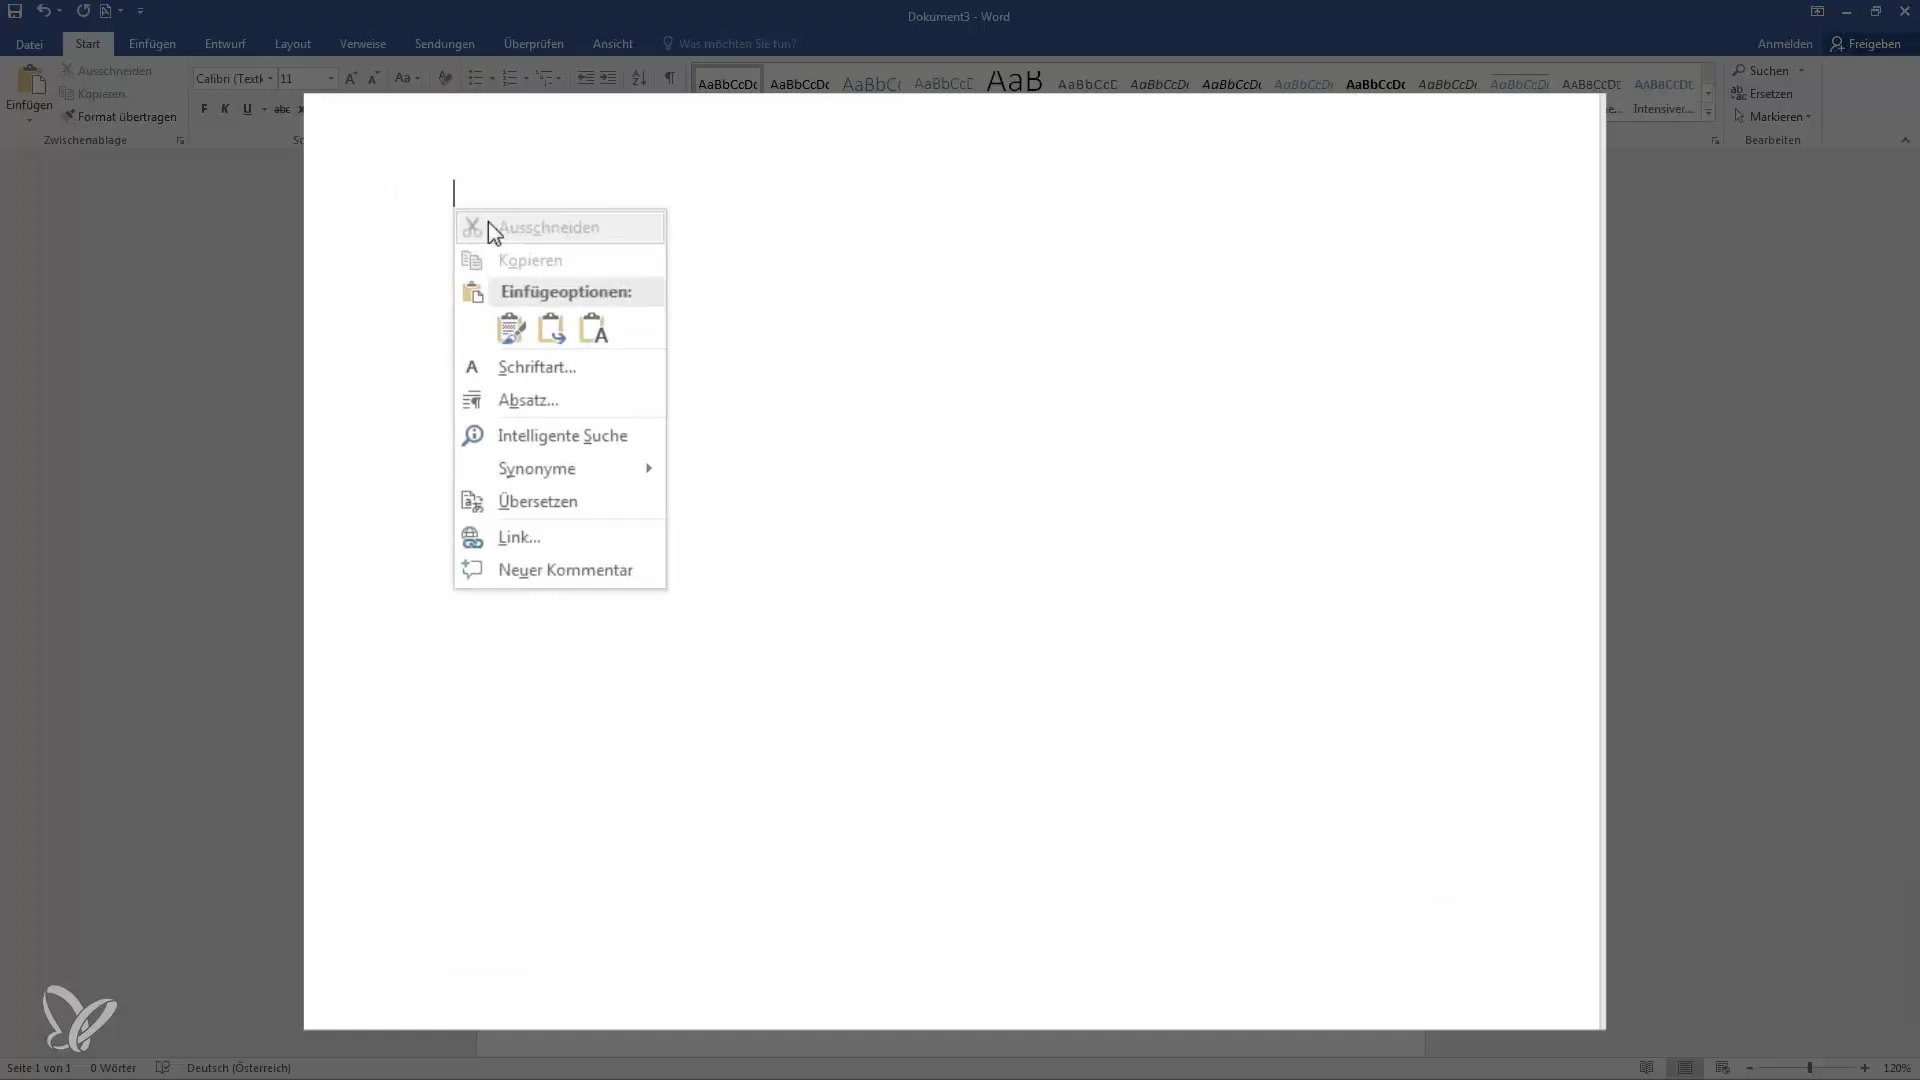1920x1080 pixels.
Task: Toggle italic K formatting button
Action: pyautogui.click(x=225, y=109)
